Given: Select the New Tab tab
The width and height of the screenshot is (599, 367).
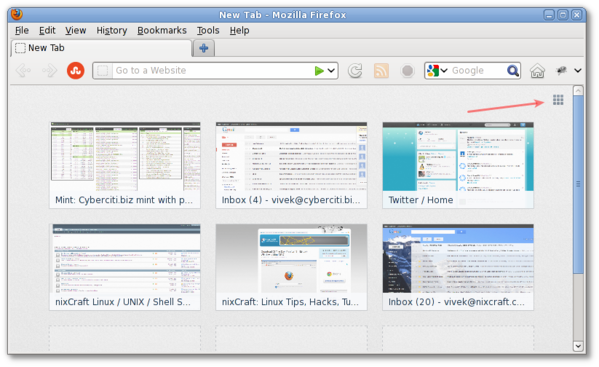Looking at the screenshot, I should 101,48.
